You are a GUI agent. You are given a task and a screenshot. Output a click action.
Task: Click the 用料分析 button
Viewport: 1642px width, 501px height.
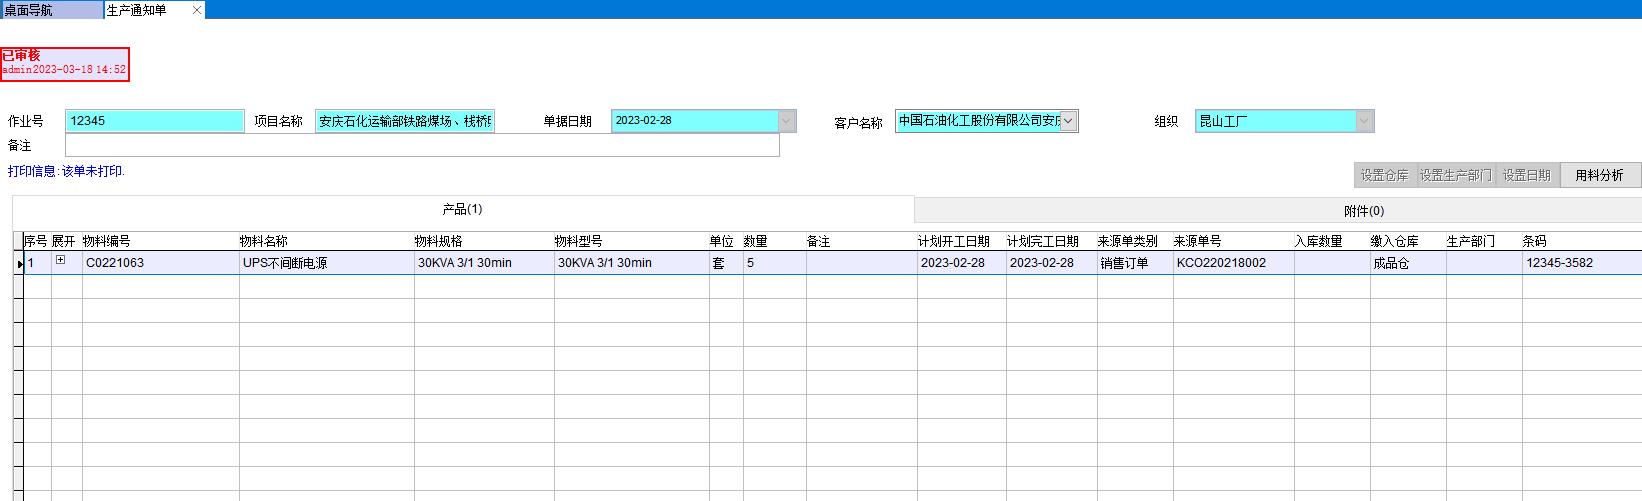[x=1599, y=175]
